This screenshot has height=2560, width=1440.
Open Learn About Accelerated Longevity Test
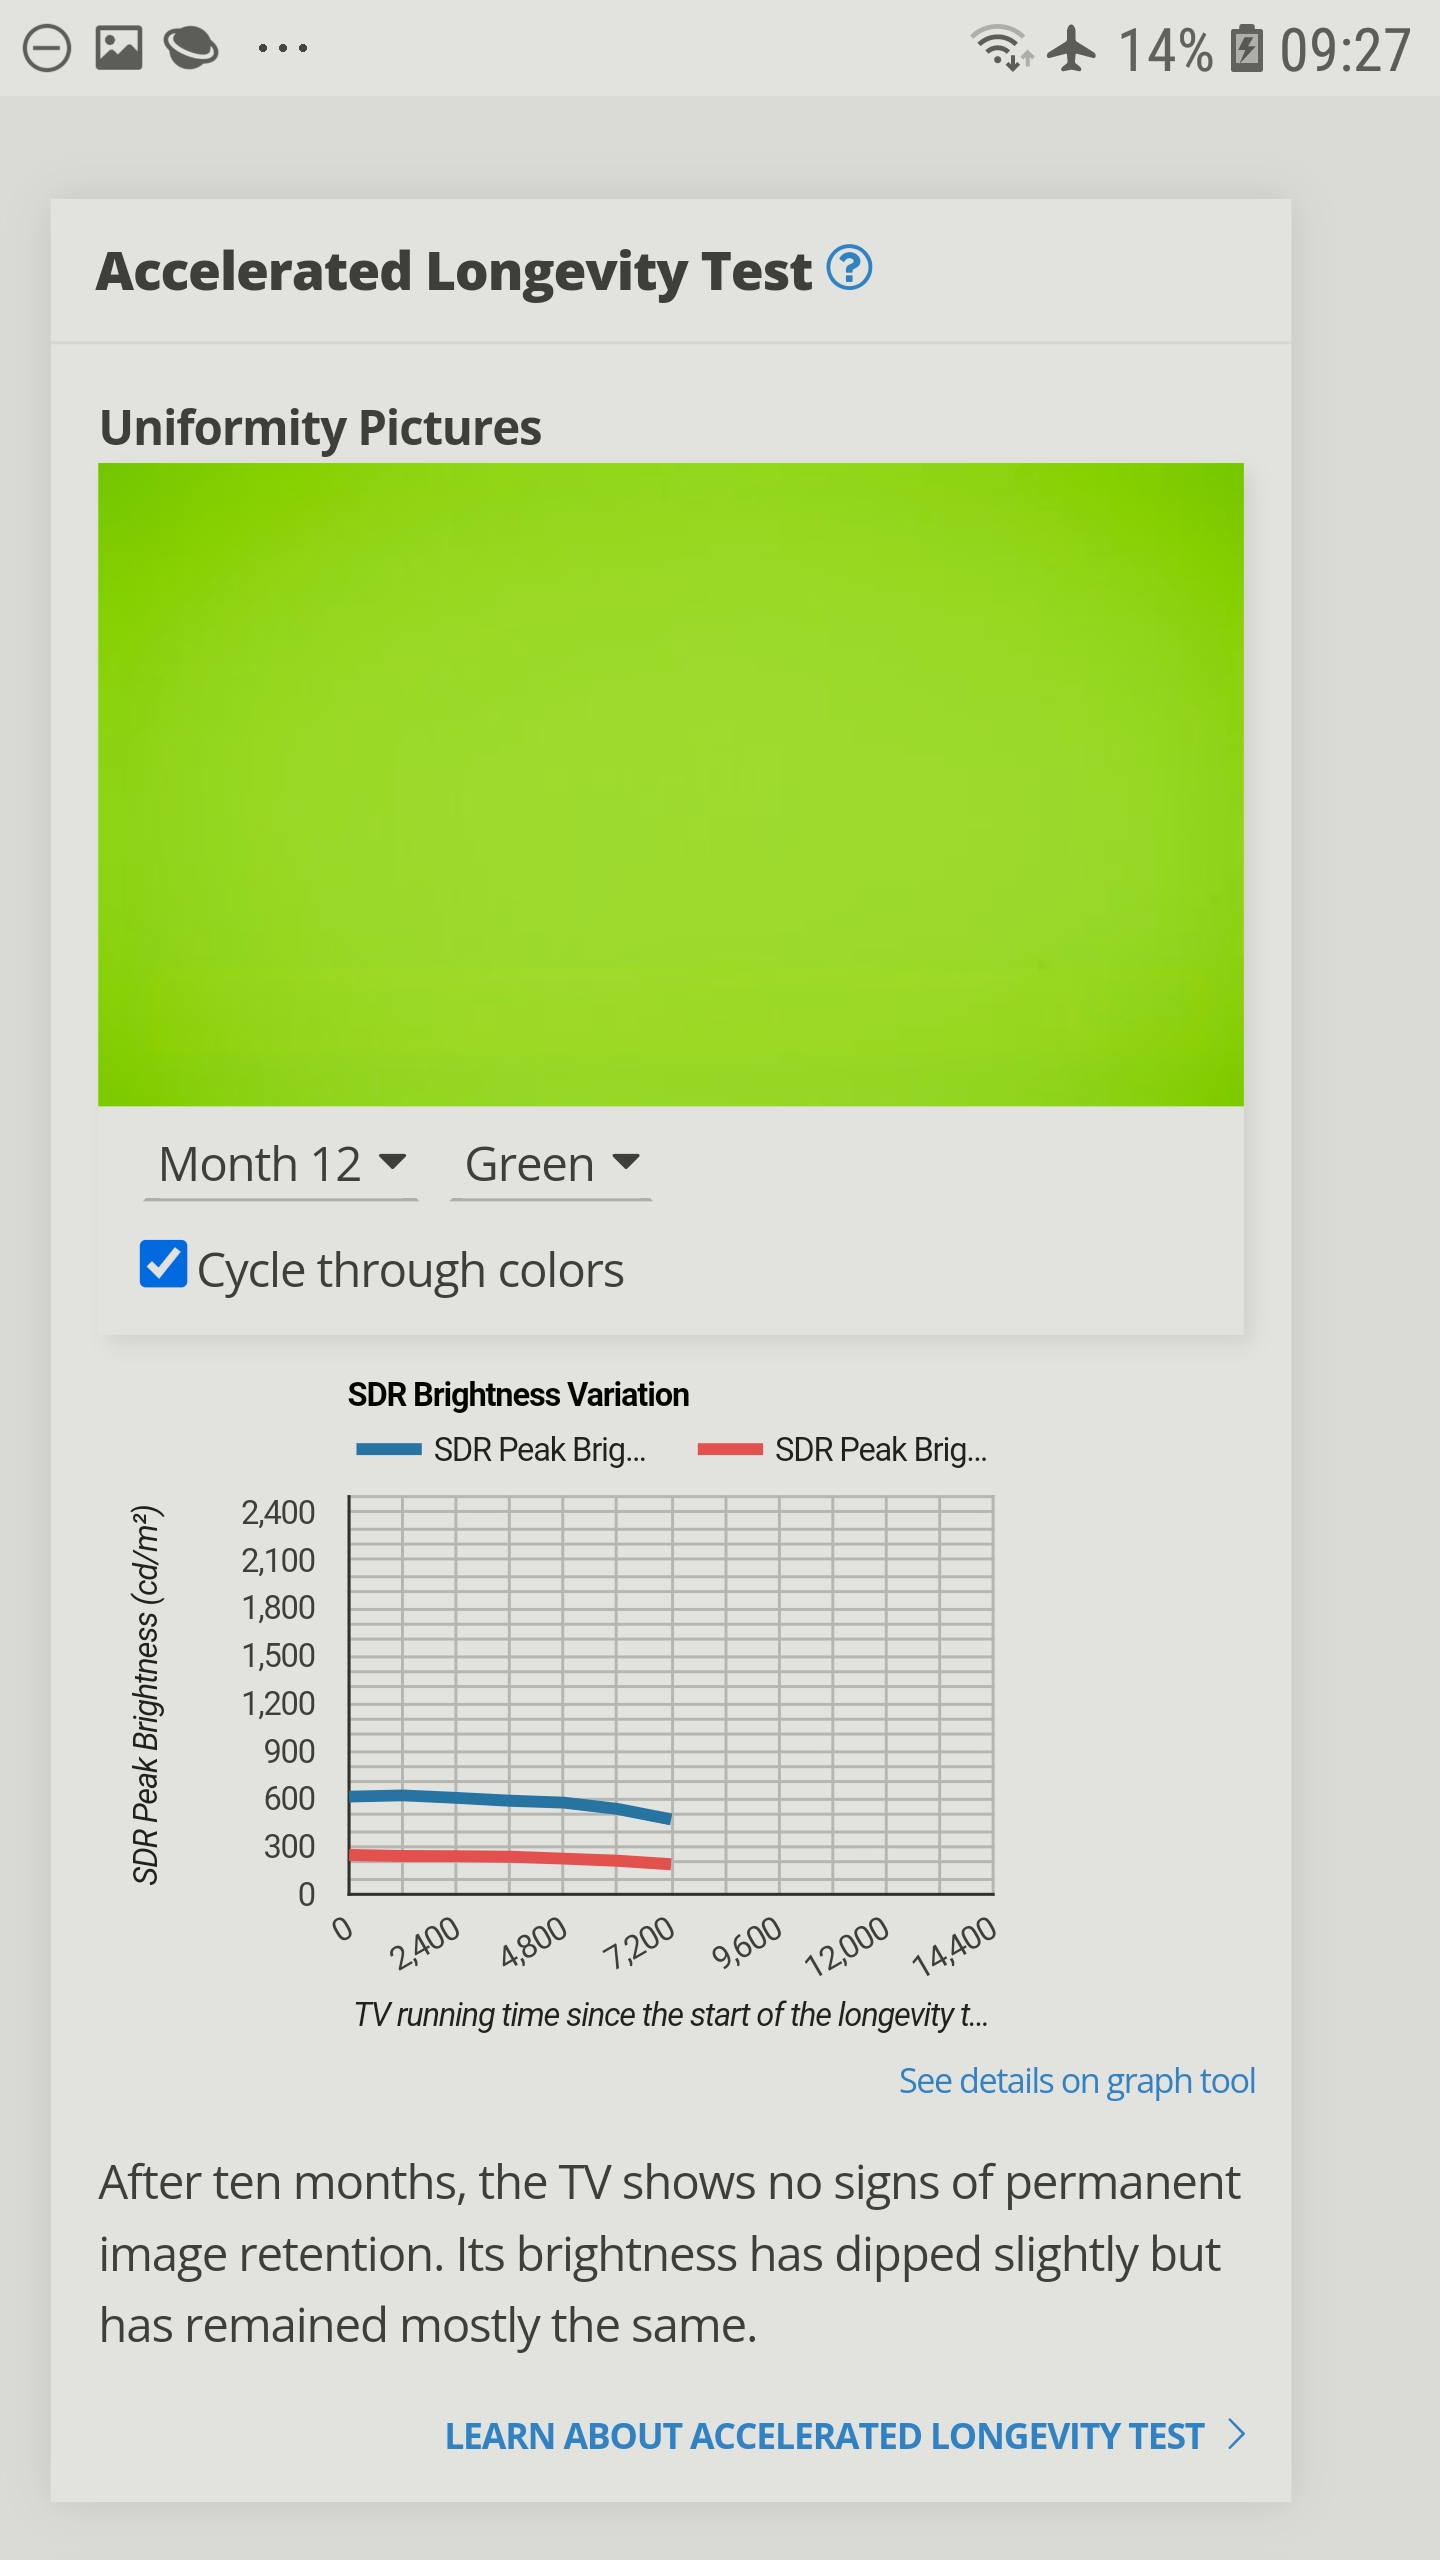coord(824,2436)
